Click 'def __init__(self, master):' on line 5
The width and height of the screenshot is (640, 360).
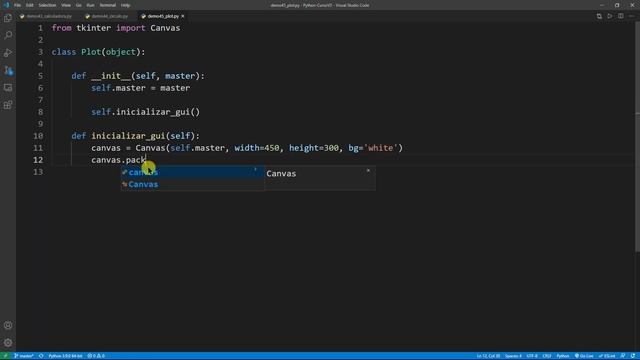(x=138, y=76)
